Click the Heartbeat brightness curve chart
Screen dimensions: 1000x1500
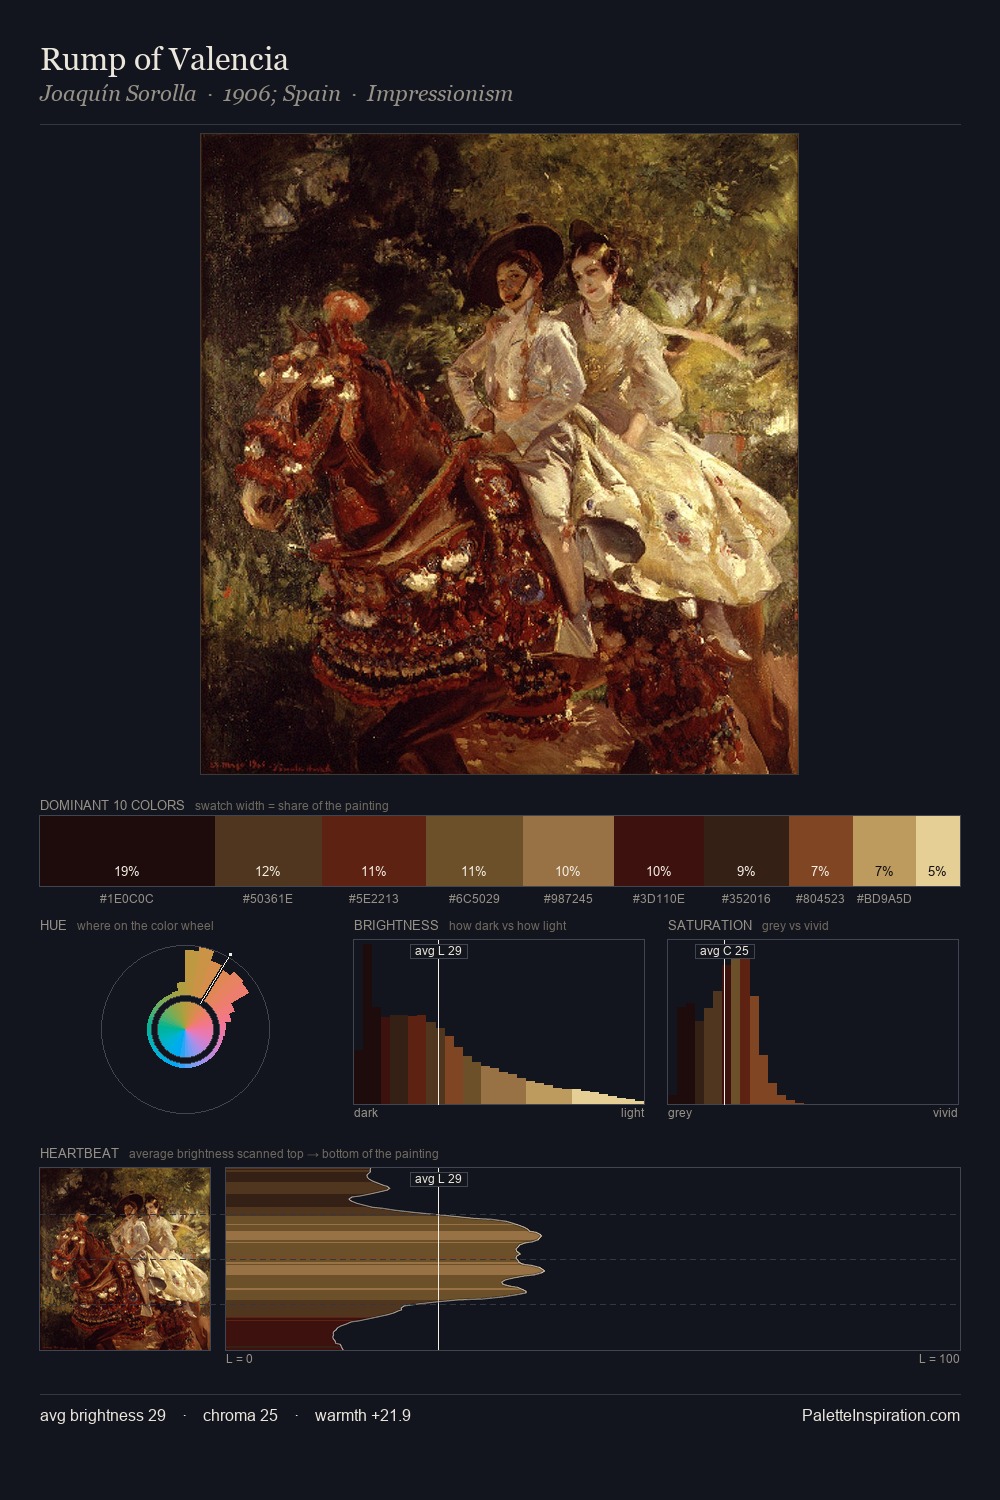593,1259
